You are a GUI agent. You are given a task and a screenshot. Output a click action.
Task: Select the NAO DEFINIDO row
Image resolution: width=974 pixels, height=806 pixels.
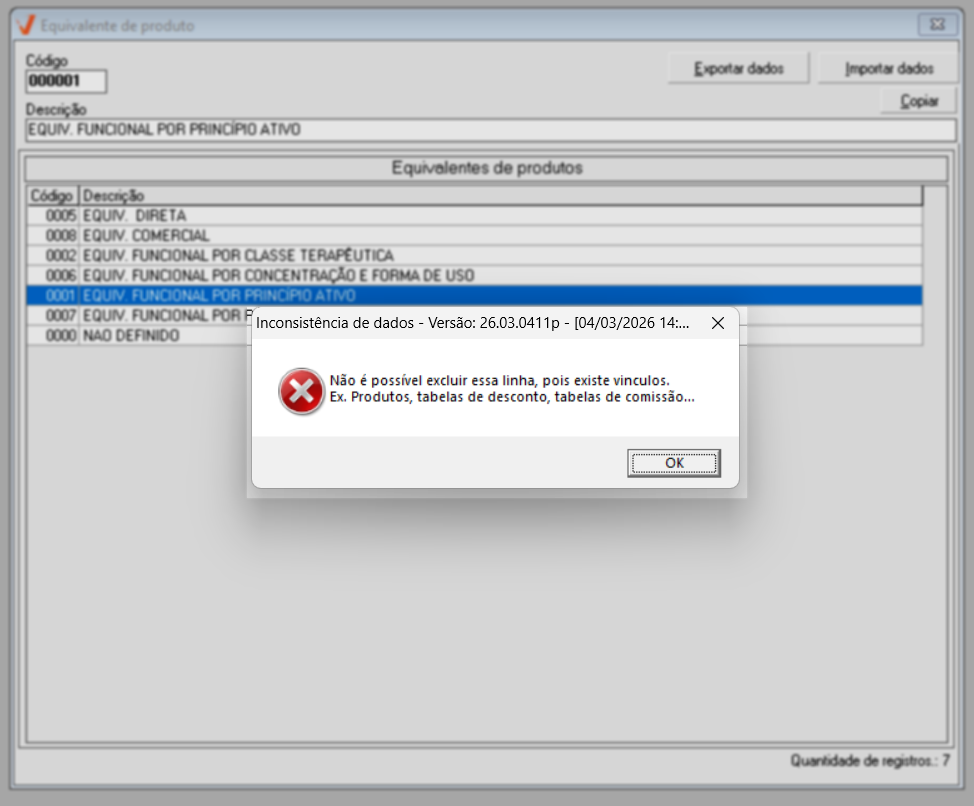pyautogui.click(x=139, y=335)
